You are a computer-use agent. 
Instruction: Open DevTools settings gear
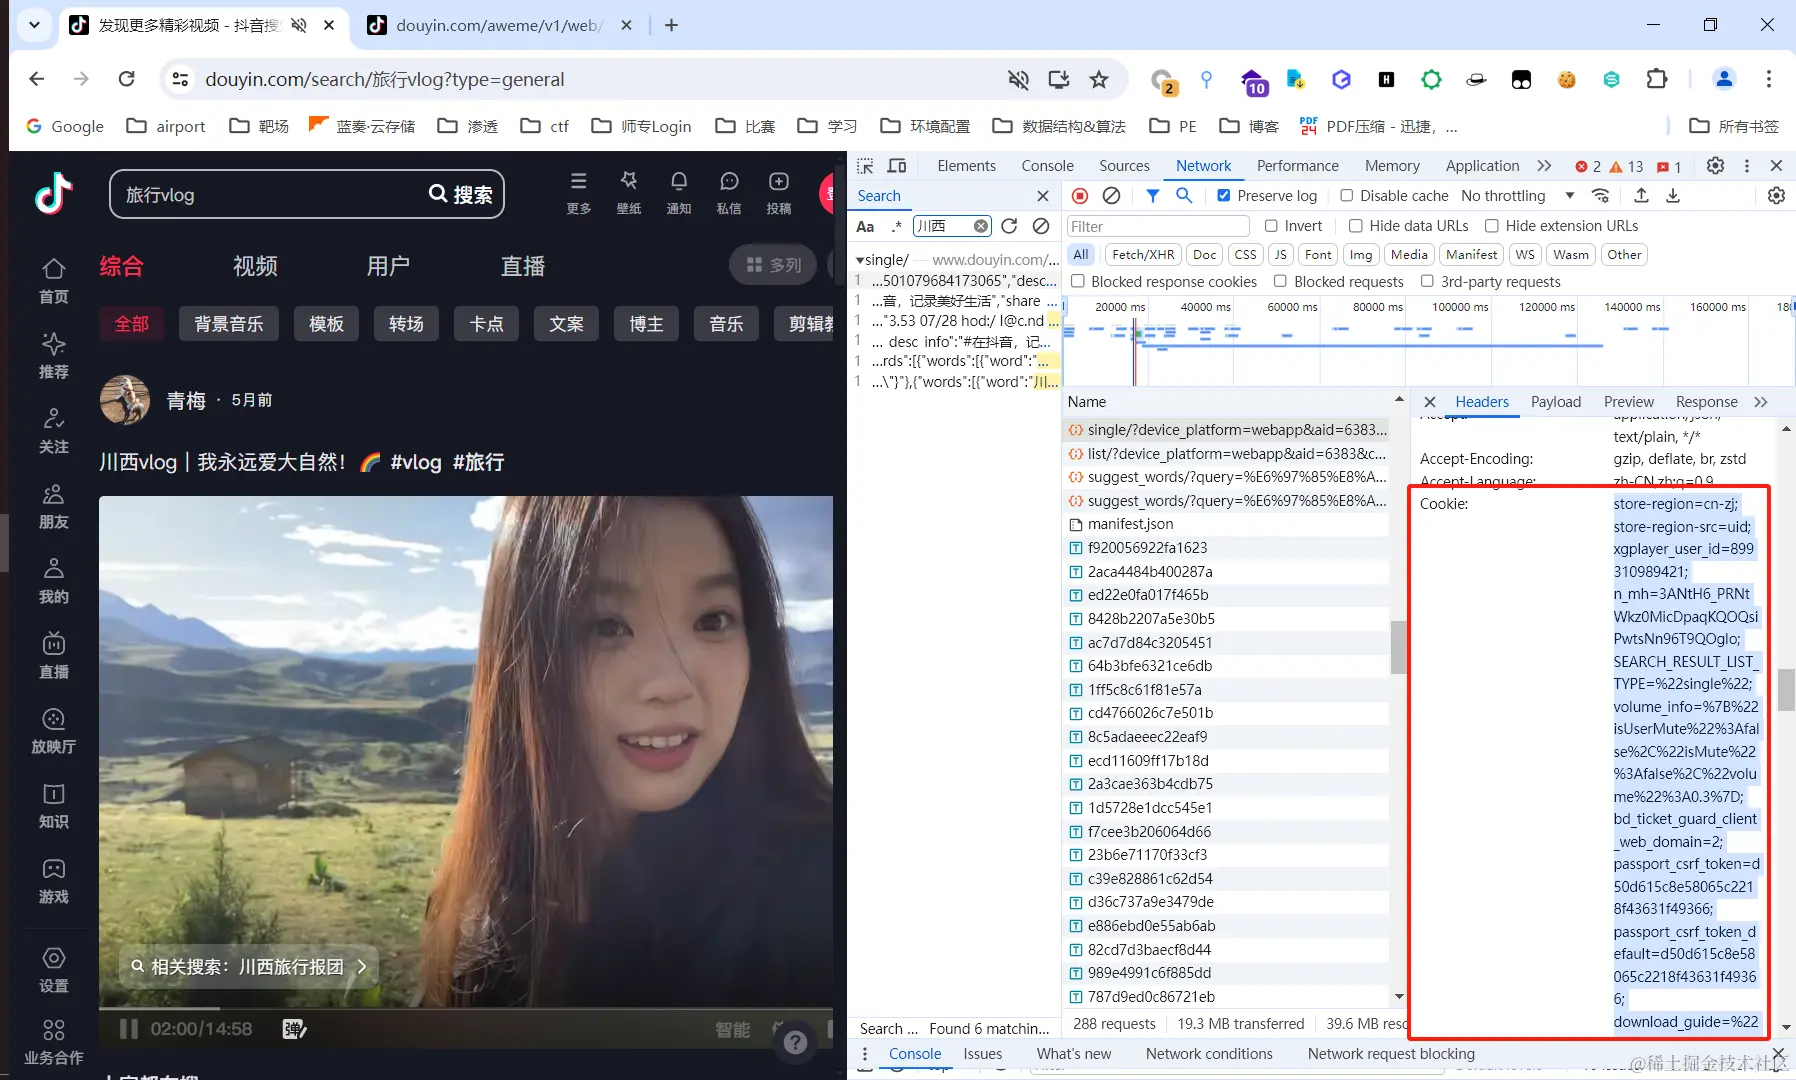[1715, 166]
